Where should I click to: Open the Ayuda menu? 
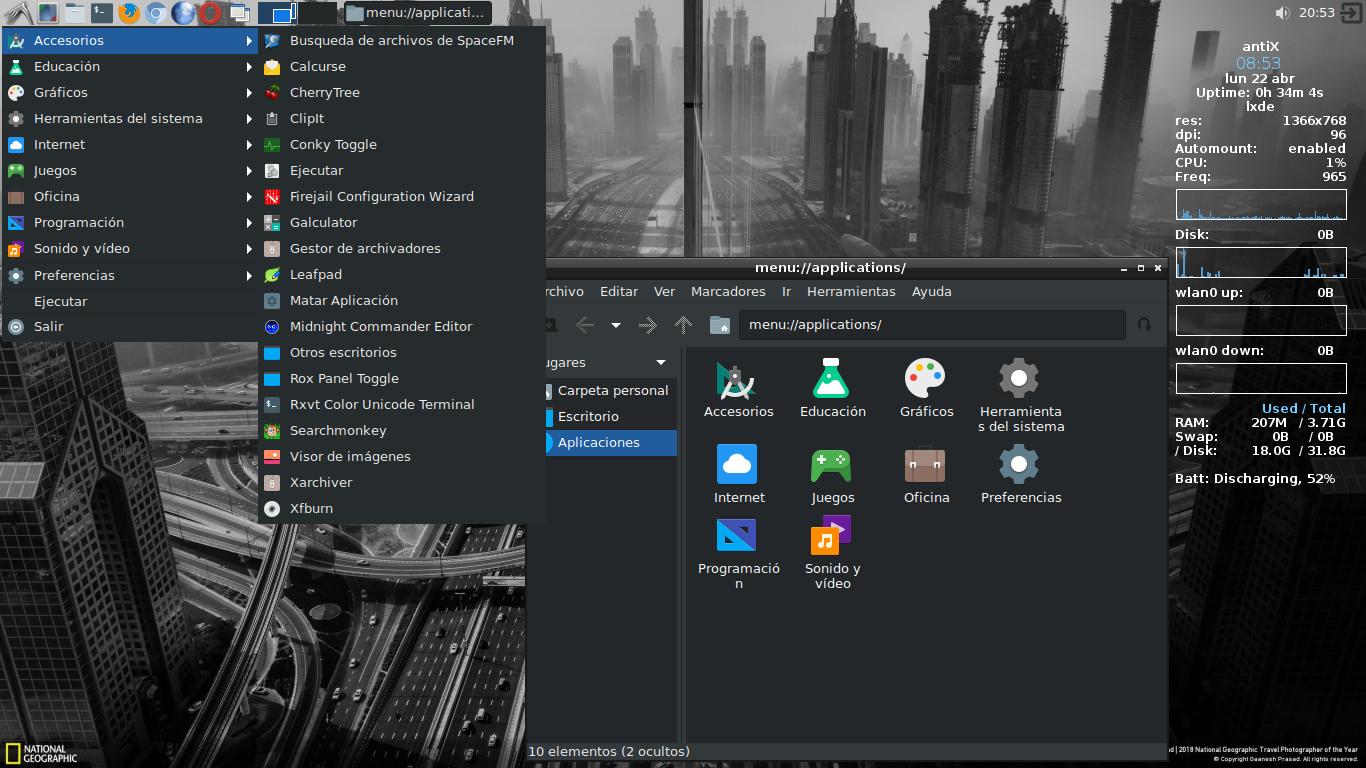[932, 292]
